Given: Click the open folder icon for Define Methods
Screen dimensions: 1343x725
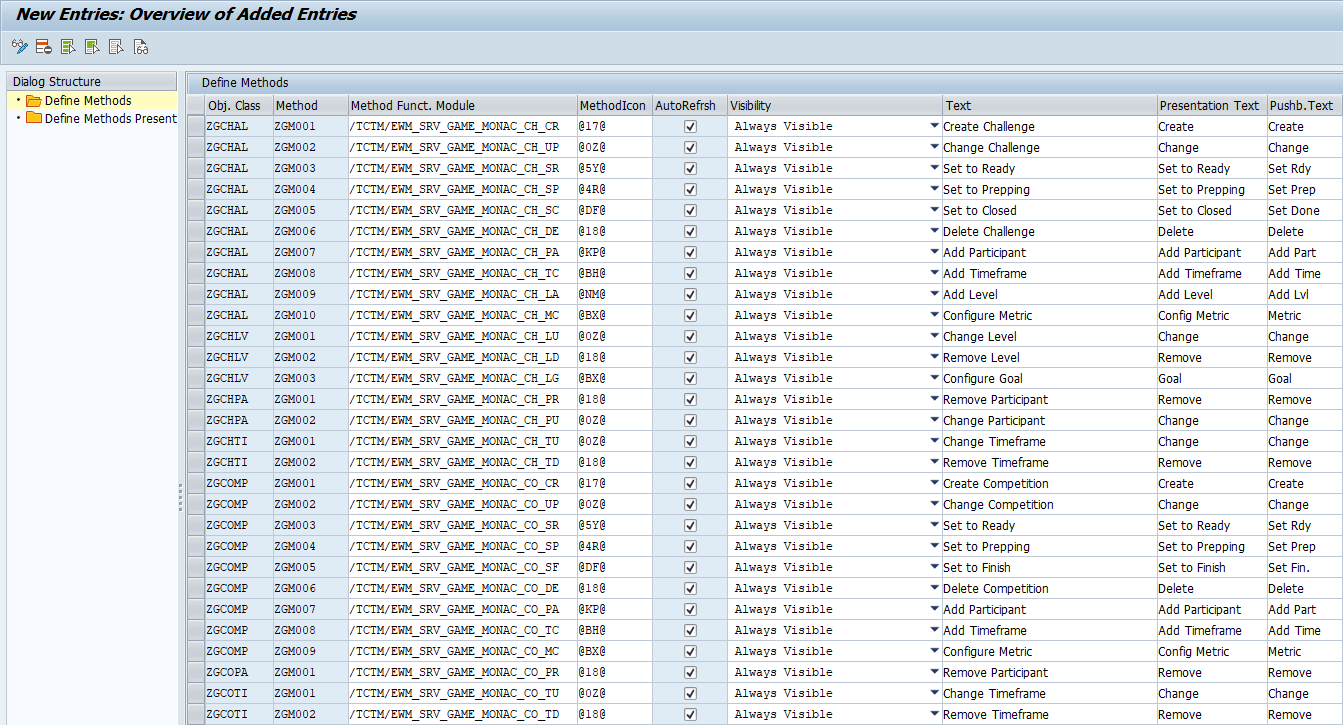Looking at the screenshot, I should tap(33, 101).
